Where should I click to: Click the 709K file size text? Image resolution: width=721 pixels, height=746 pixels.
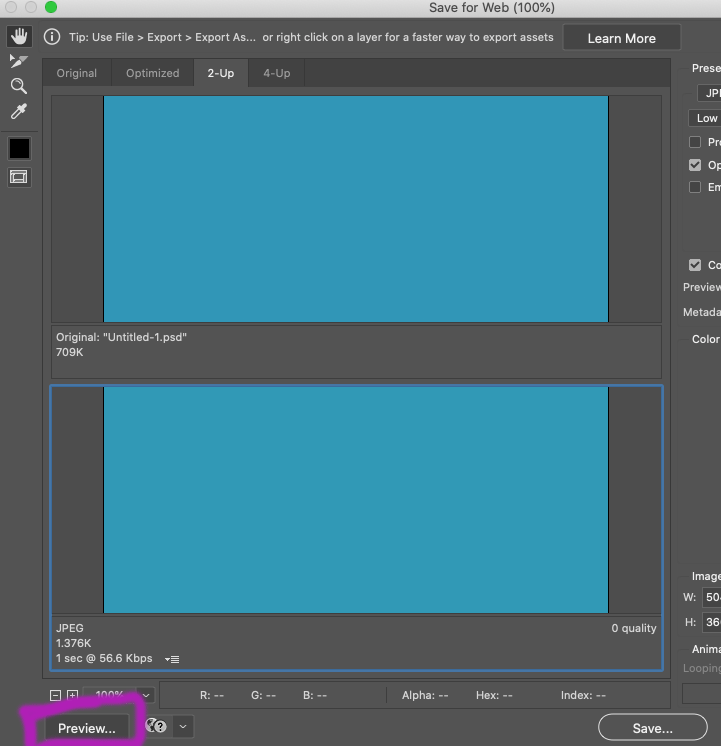[69, 353]
